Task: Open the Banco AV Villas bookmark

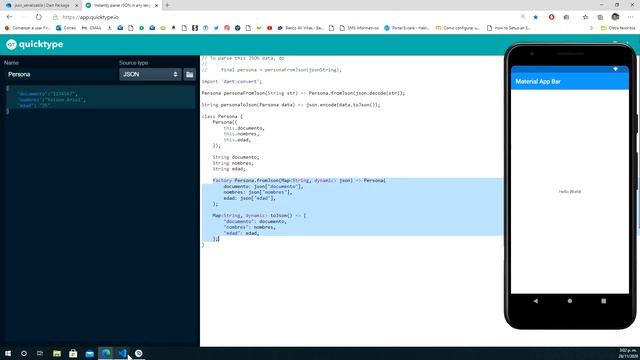Action: 300,28
